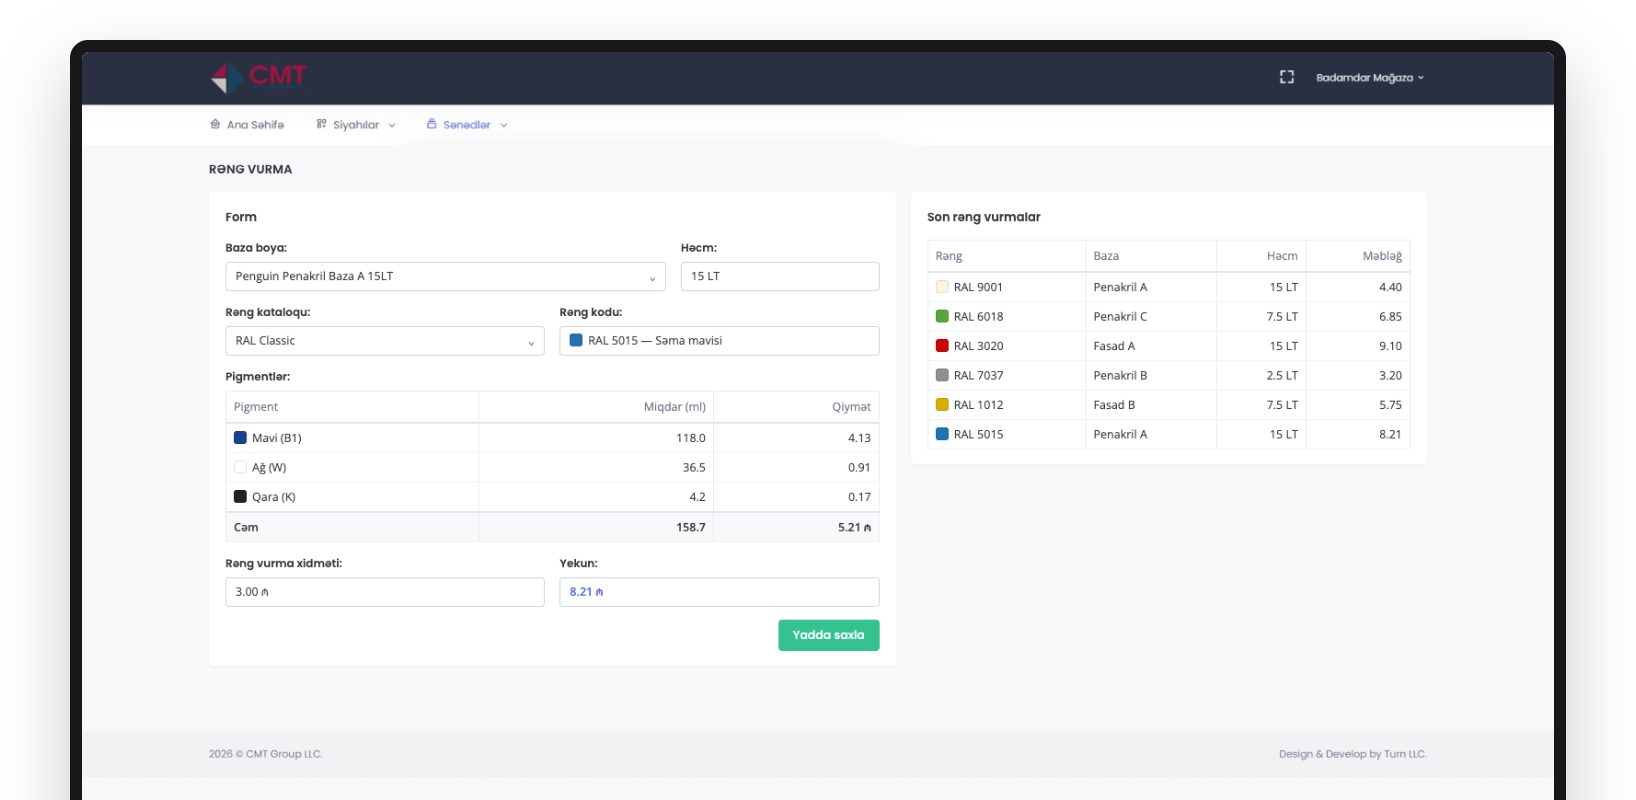Click the Cəm total 5.21
The width and height of the screenshot is (1636, 800).
(854, 528)
